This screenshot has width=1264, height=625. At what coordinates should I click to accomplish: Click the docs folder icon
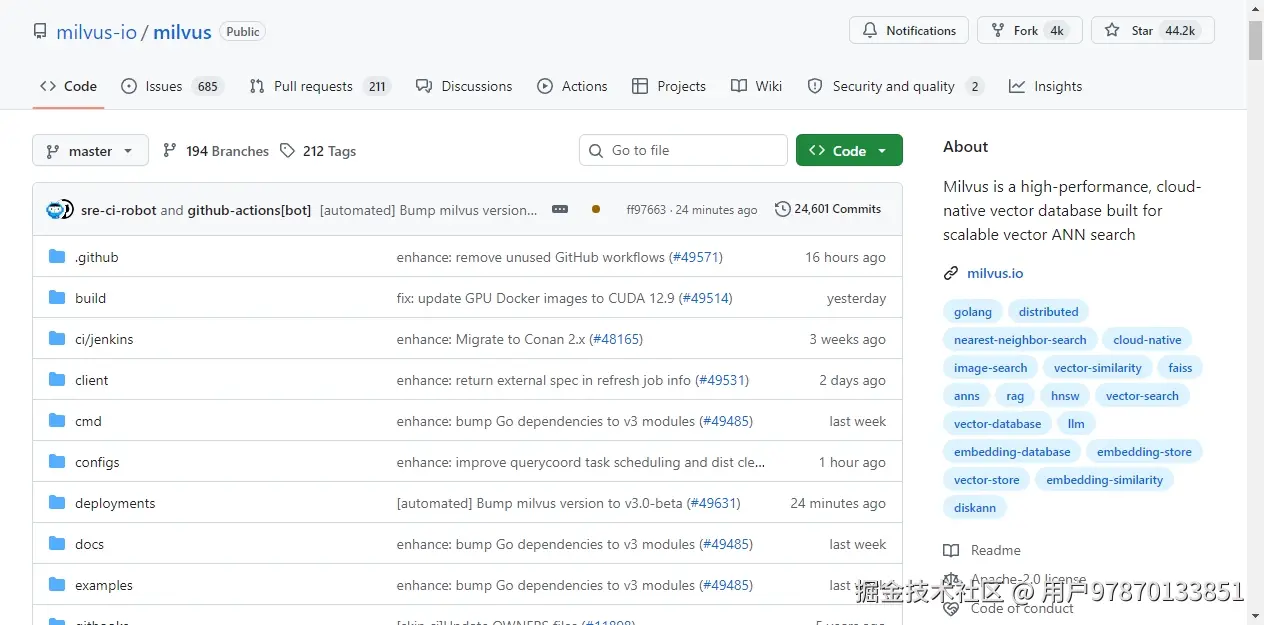[57, 544]
